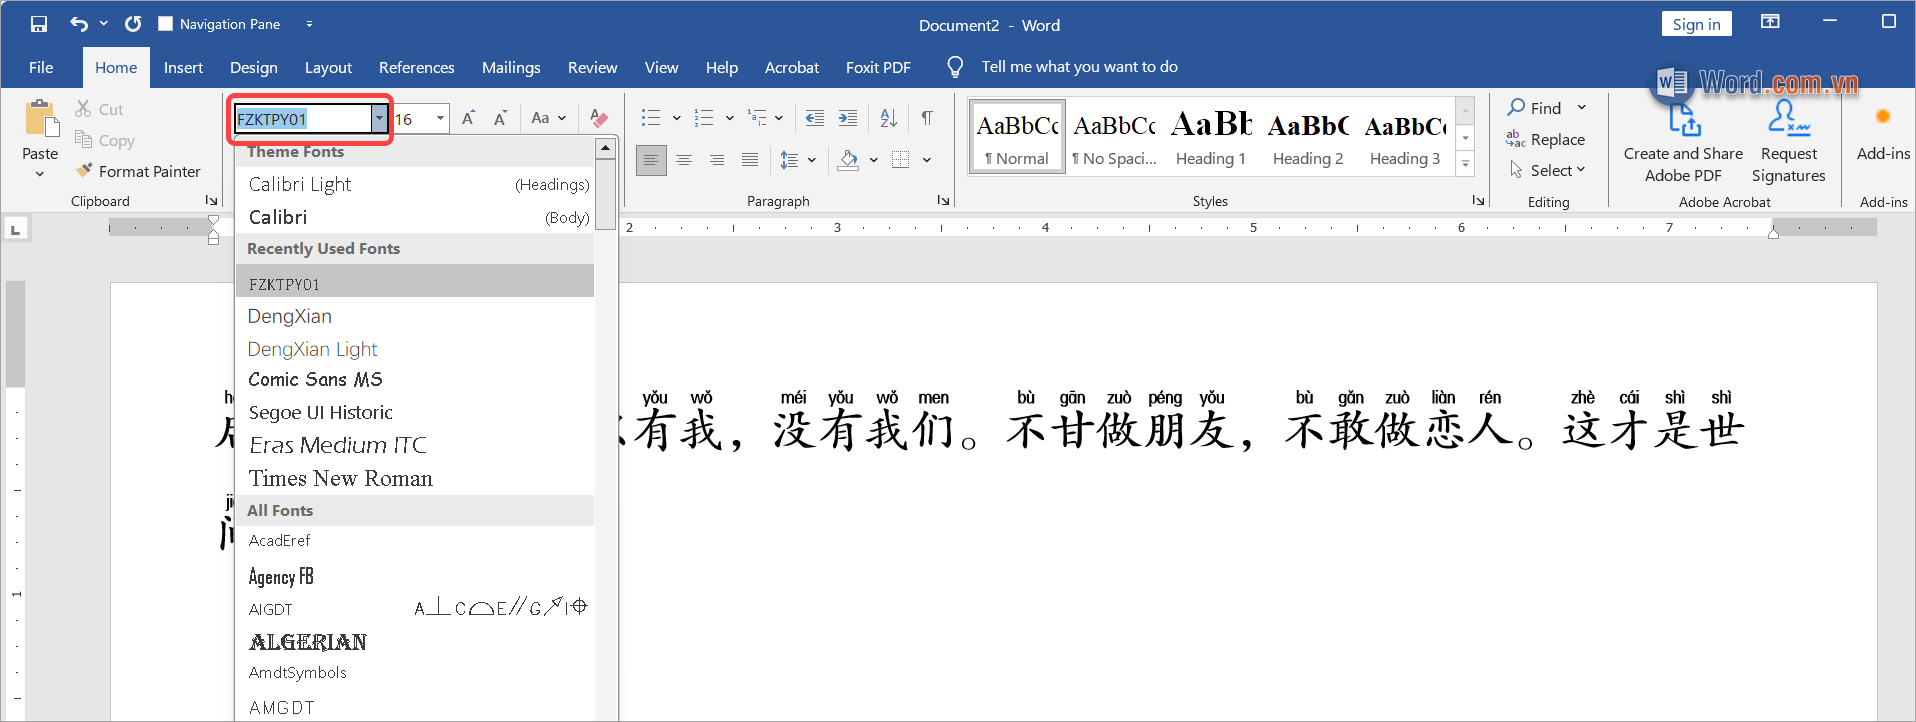Choose Calibri Light from Theme Fonts

point(415,184)
